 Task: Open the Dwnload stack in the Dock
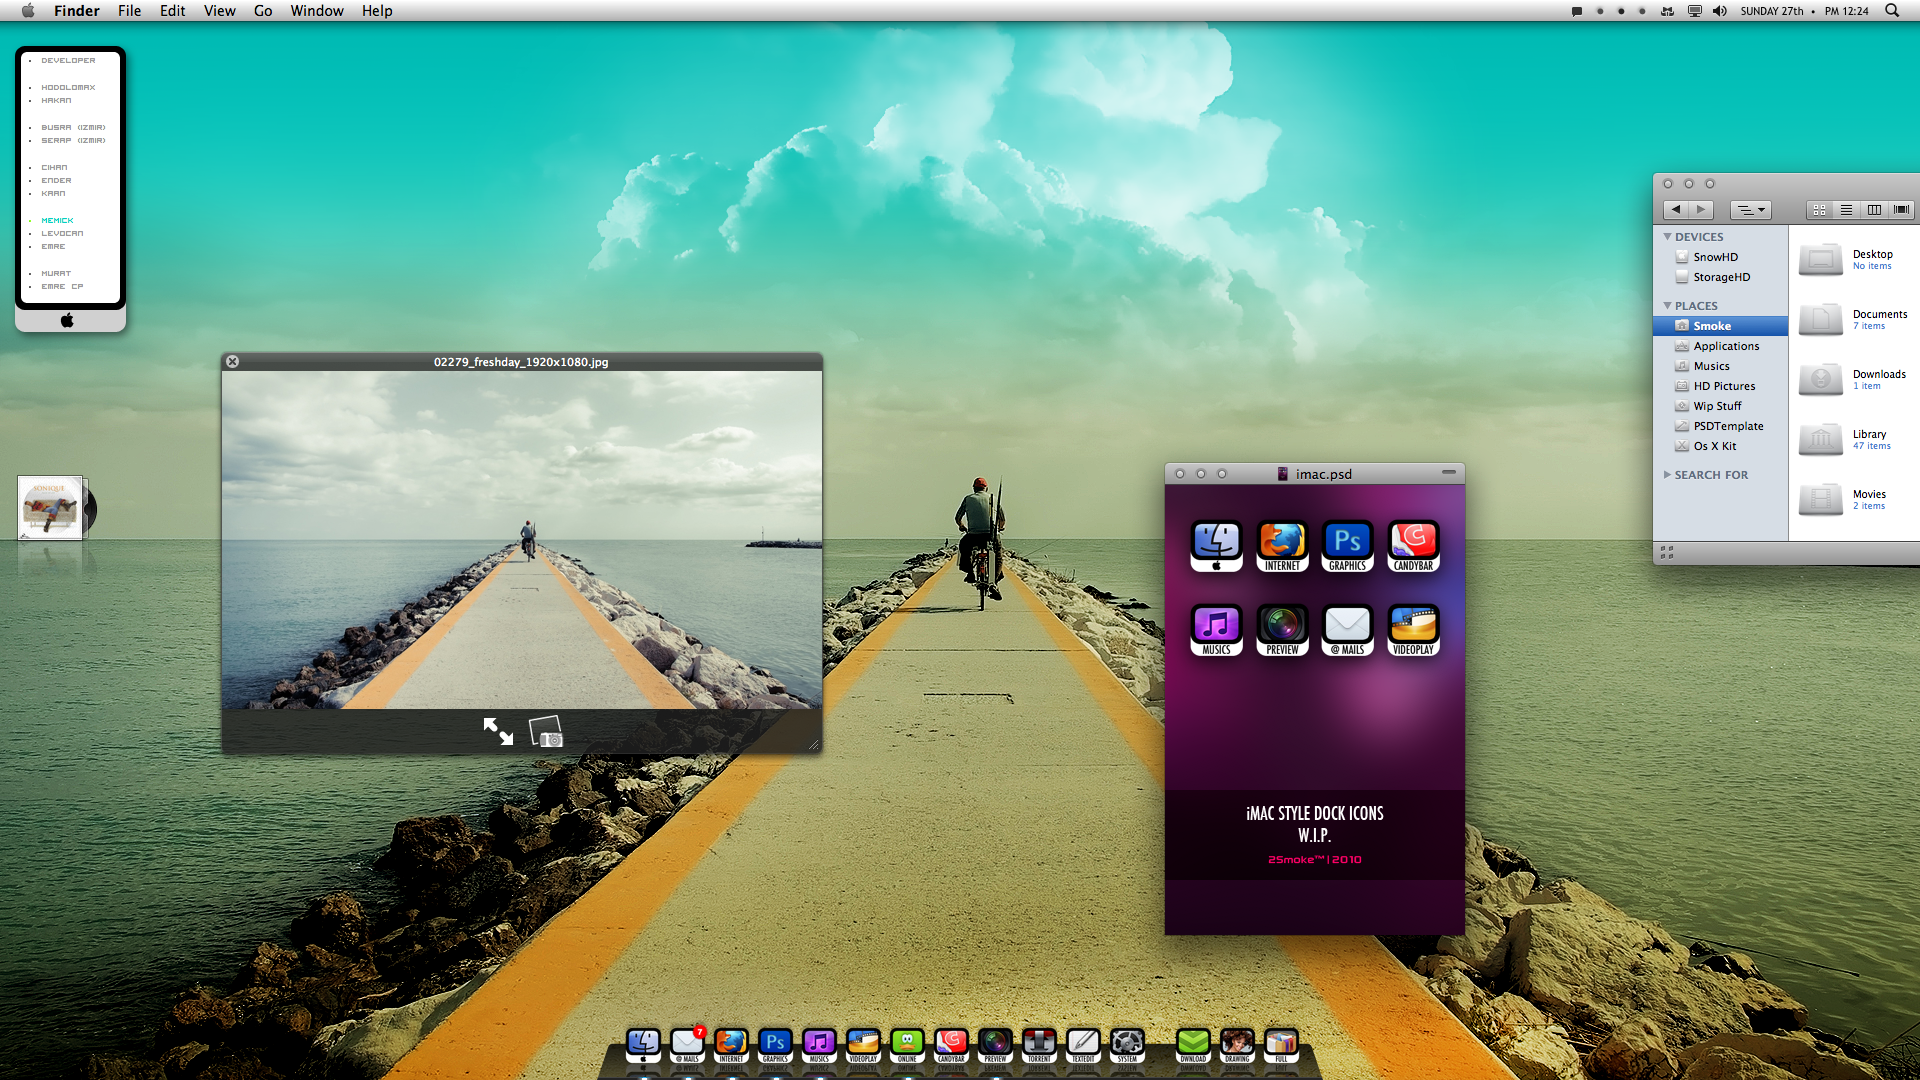(1193, 1044)
